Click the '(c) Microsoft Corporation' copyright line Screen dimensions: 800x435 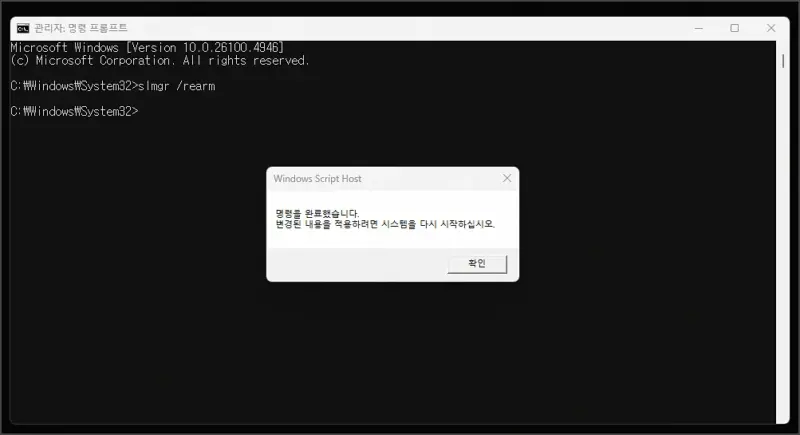point(160,61)
